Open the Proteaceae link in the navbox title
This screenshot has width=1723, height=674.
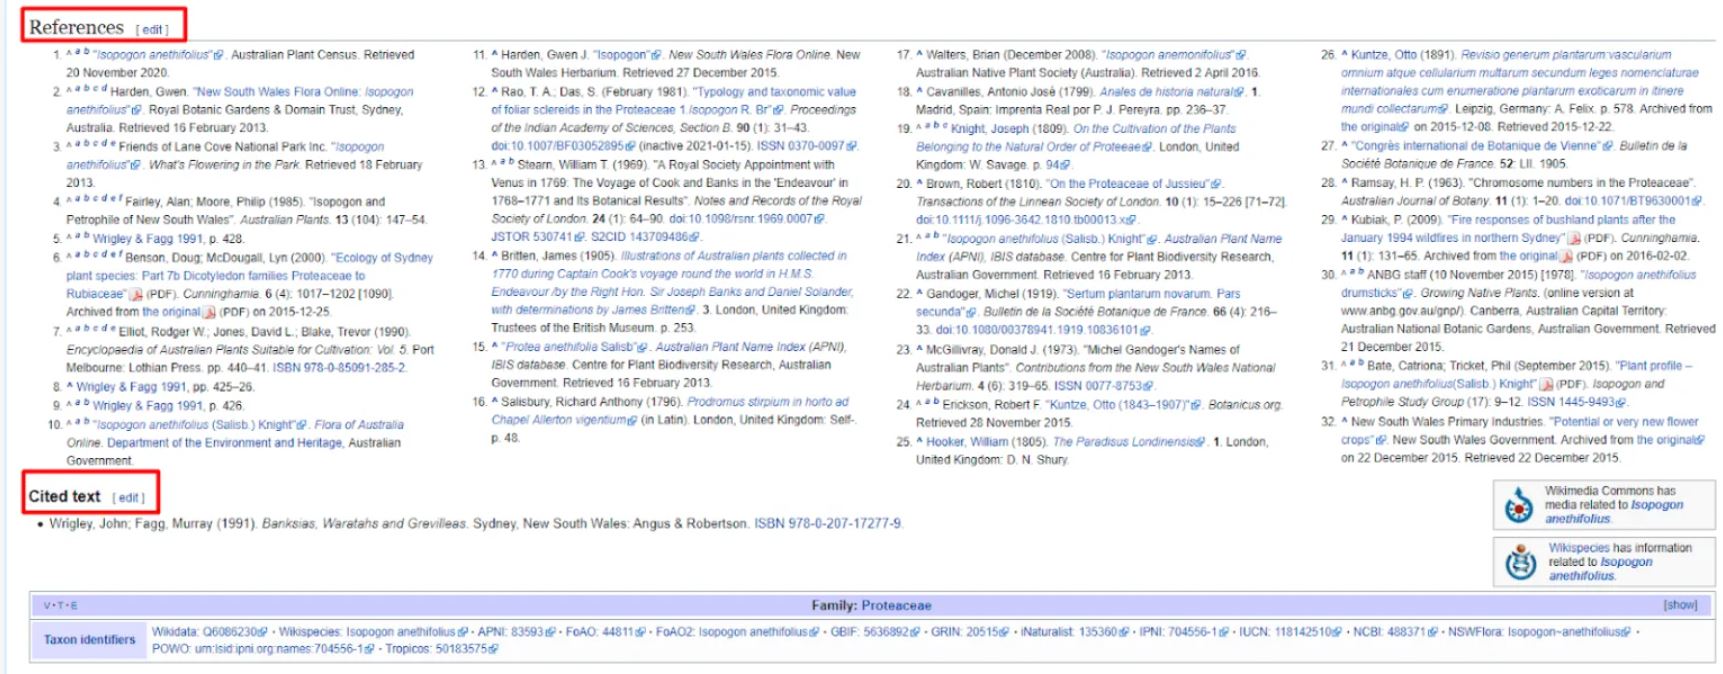[896, 605]
